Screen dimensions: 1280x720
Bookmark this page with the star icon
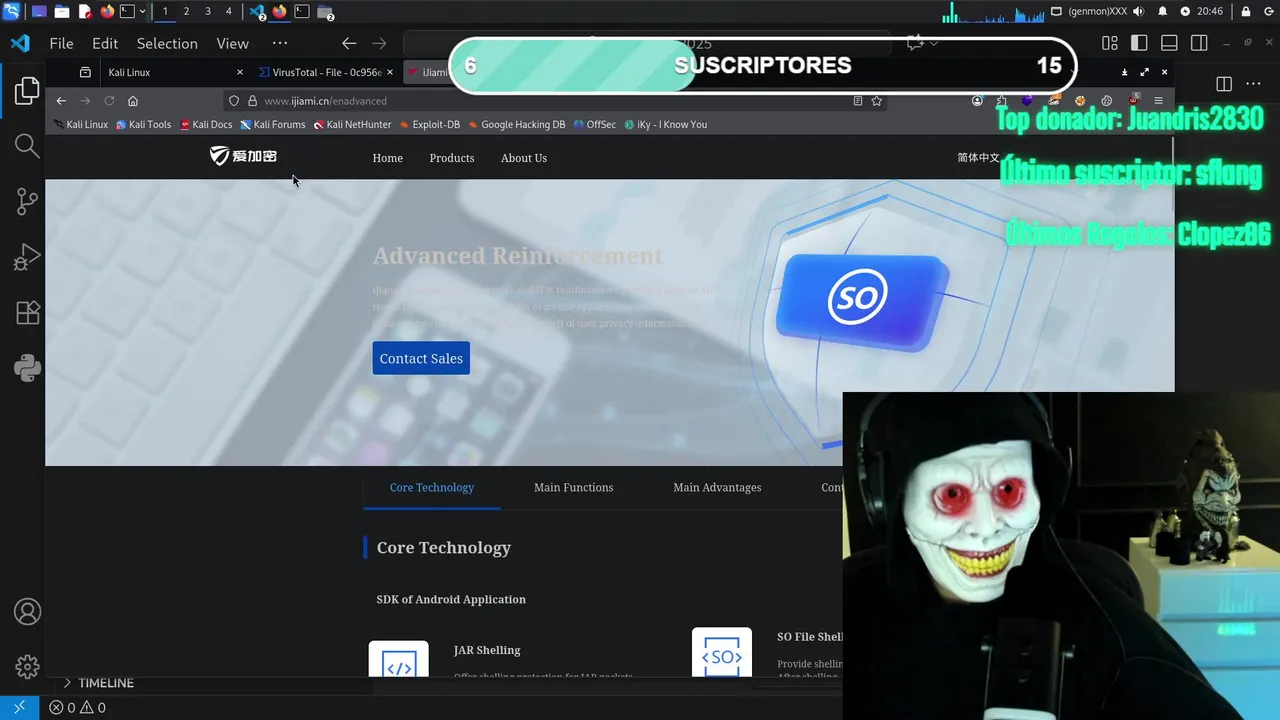(x=877, y=101)
